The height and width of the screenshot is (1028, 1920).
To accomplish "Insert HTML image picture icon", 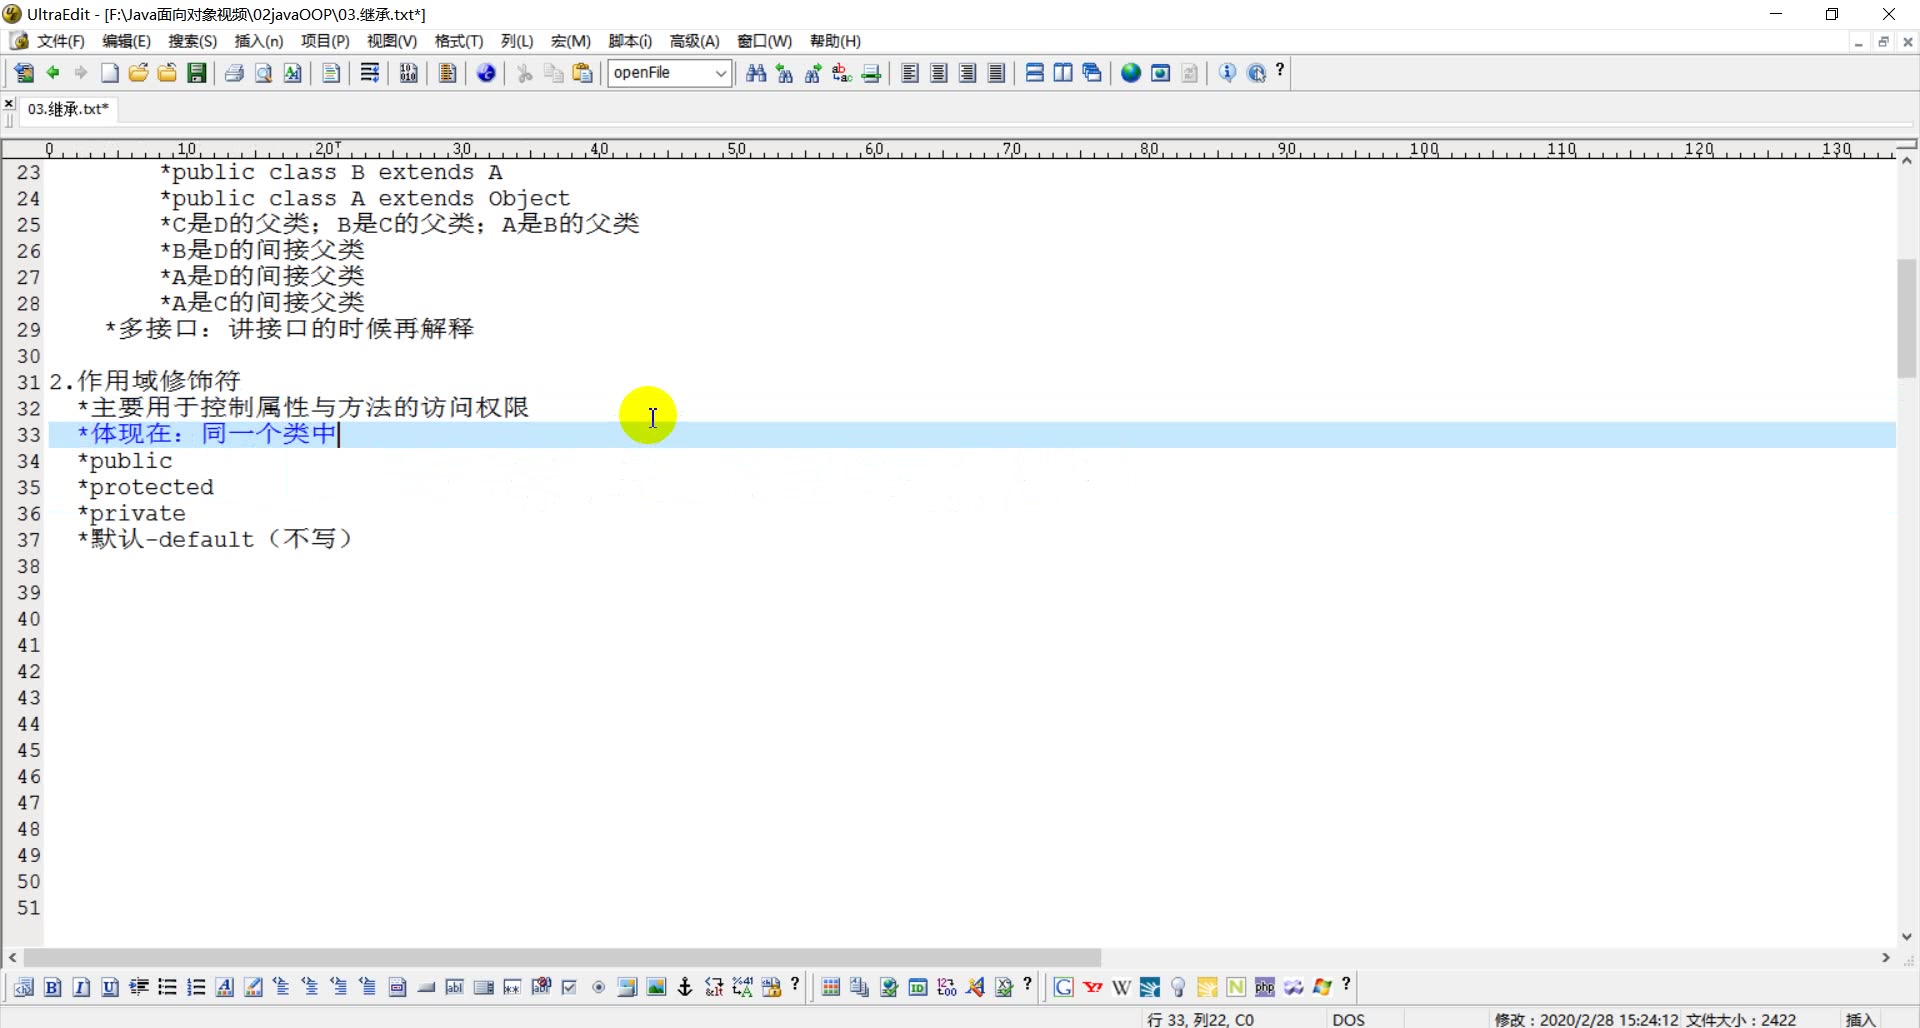I will pos(656,987).
